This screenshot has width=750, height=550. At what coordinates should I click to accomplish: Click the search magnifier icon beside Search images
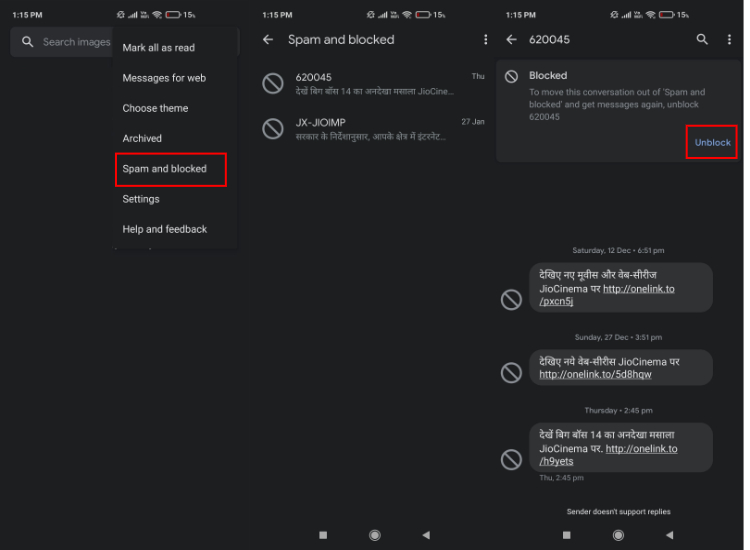coord(28,42)
